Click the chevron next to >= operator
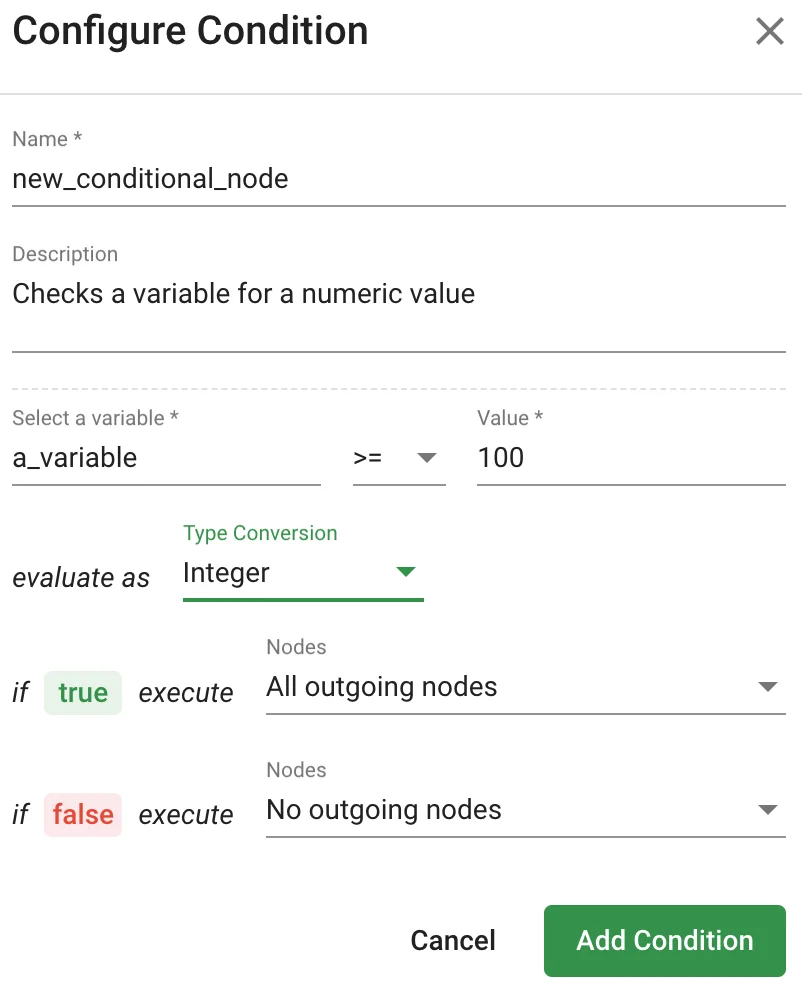The height and width of the screenshot is (992, 802). pos(428,458)
